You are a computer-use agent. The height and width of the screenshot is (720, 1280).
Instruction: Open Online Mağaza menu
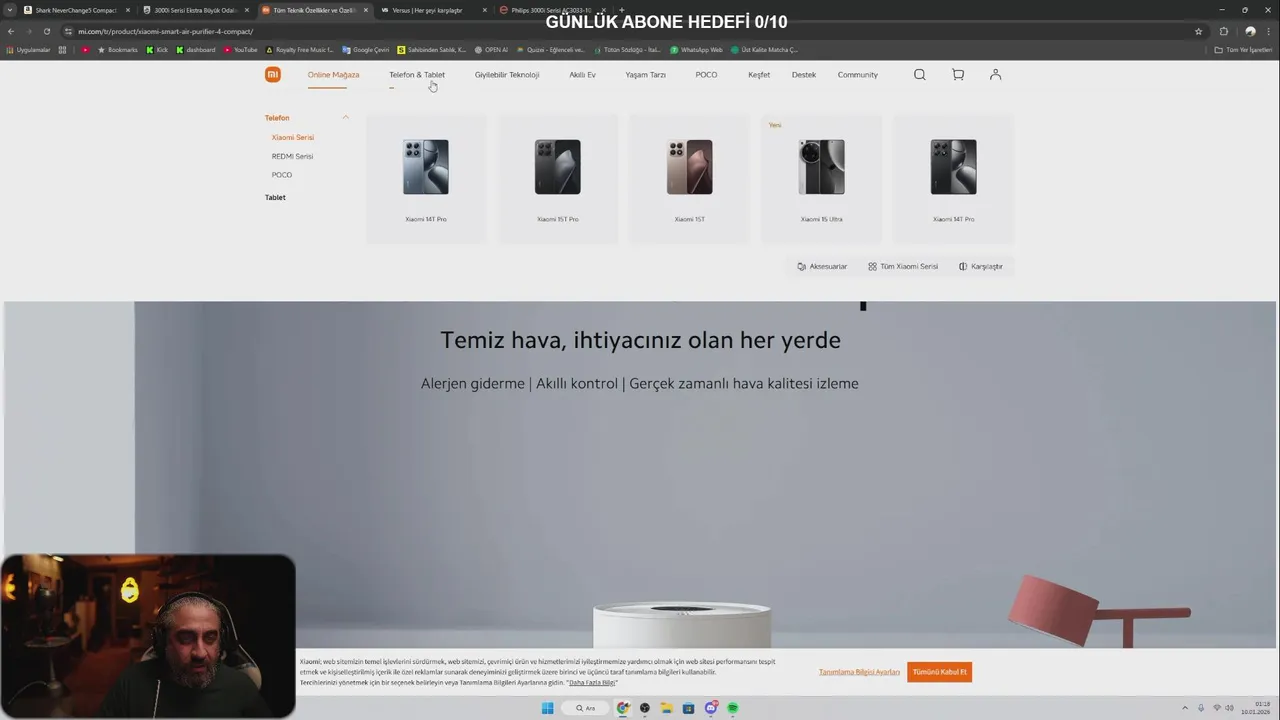pos(333,75)
